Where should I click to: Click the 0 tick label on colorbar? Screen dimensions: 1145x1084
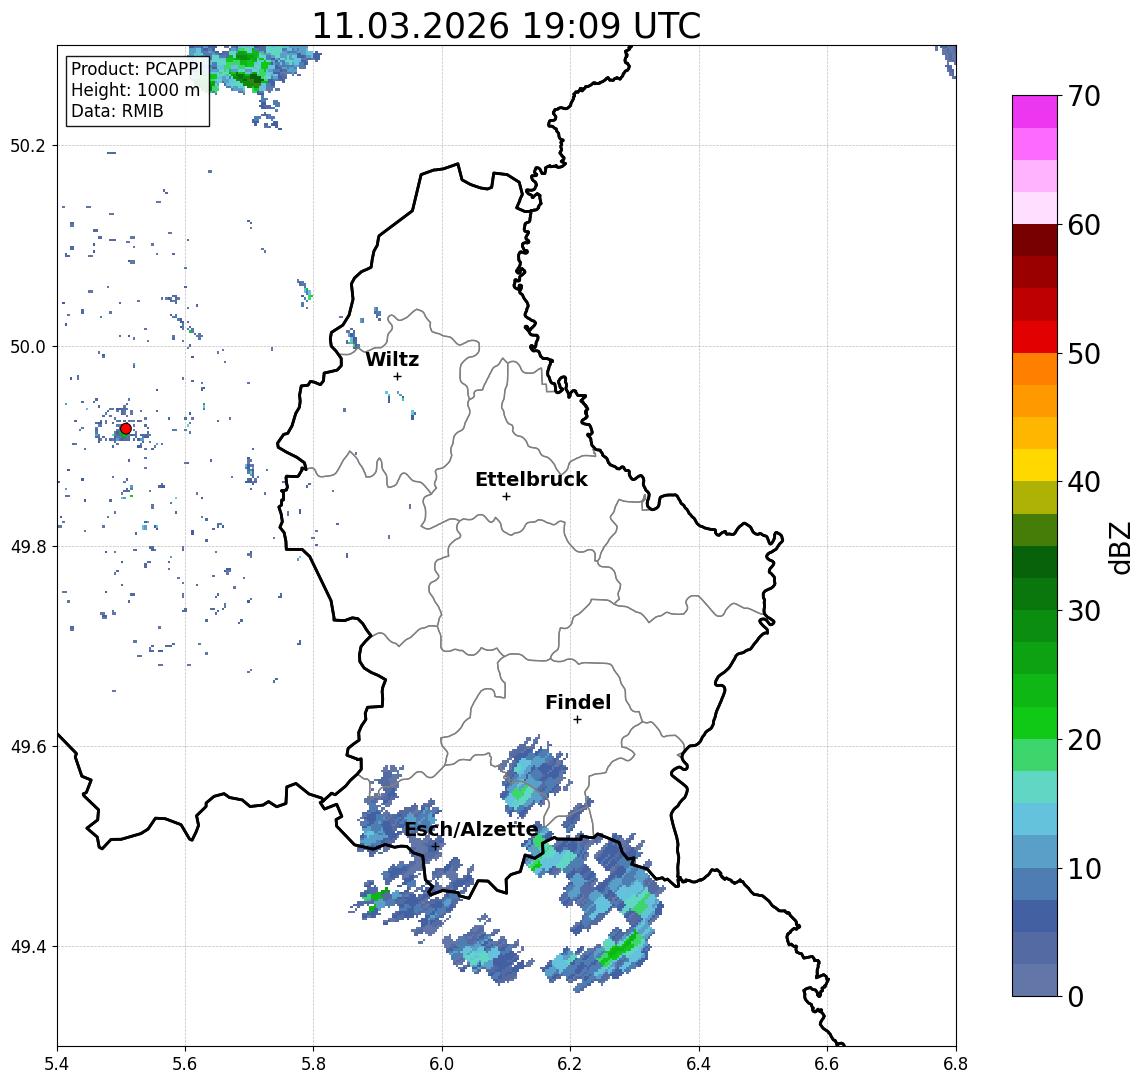coord(1076,996)
